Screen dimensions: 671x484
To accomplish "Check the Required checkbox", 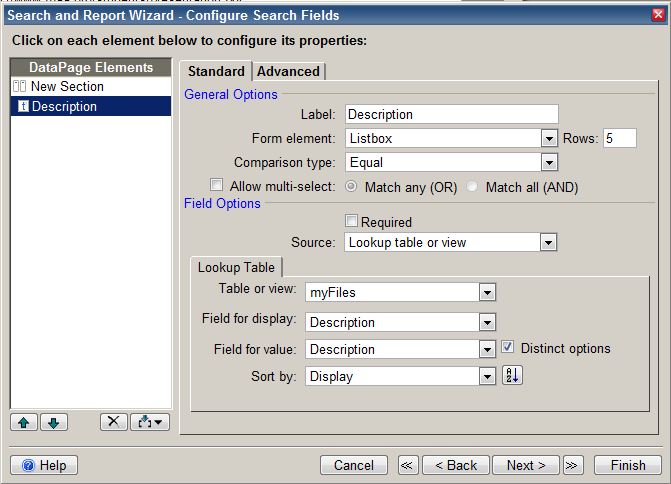I will point(351,221).
